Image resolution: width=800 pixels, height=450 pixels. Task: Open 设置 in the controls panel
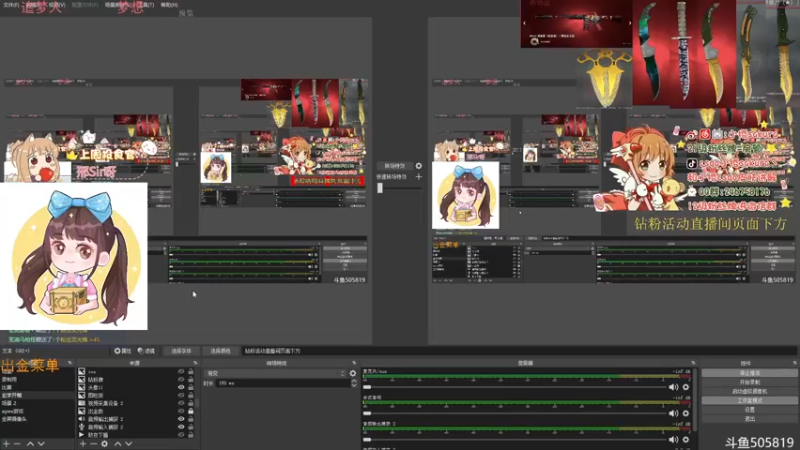coord(749,410)
